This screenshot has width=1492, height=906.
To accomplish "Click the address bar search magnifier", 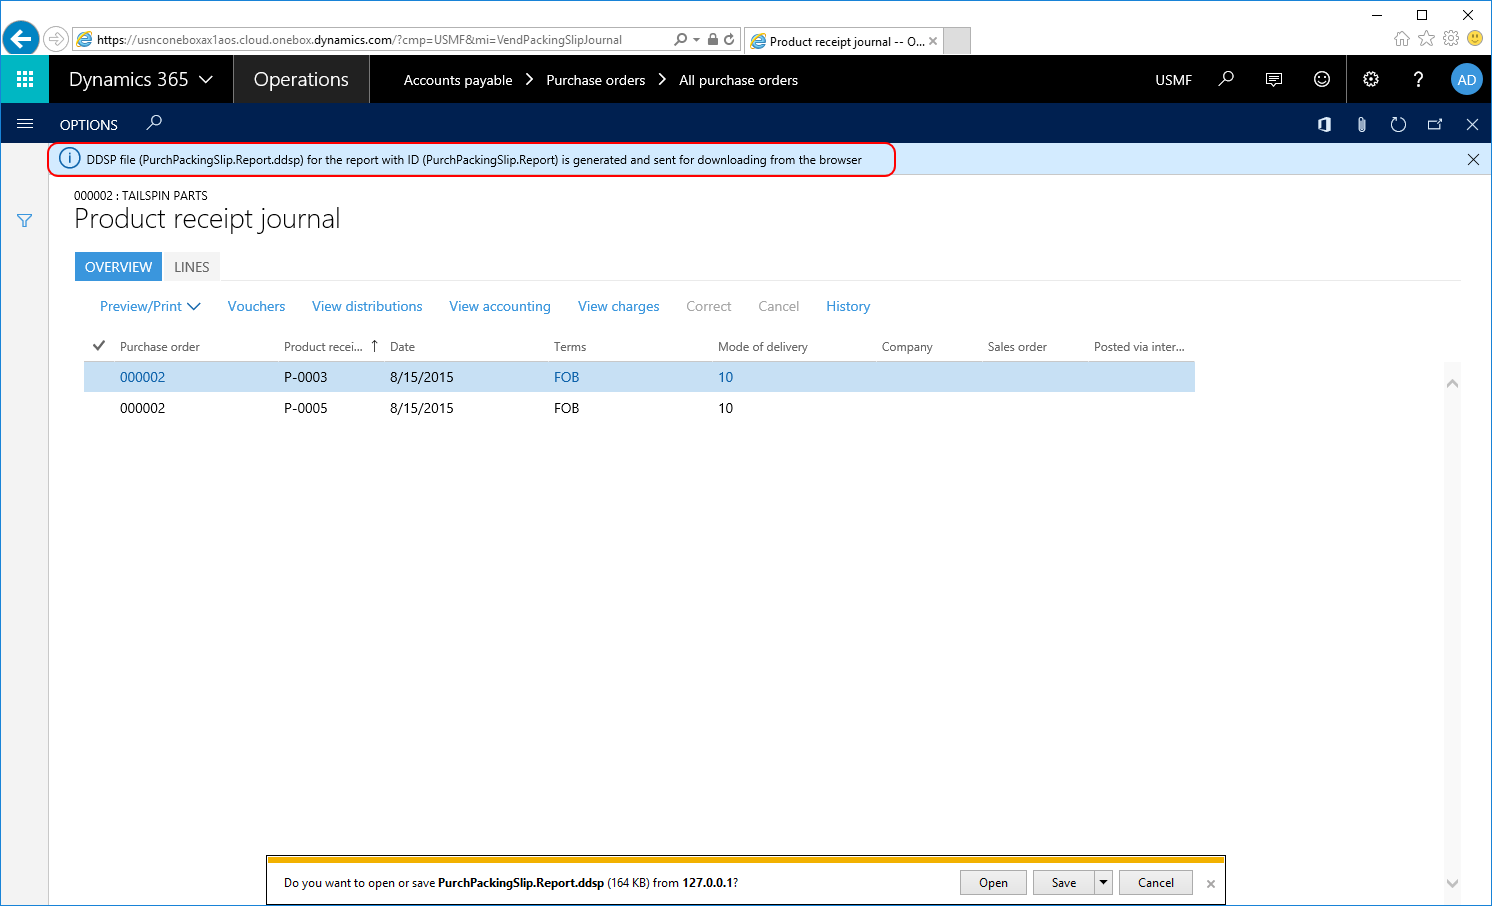I will [681, 40].
